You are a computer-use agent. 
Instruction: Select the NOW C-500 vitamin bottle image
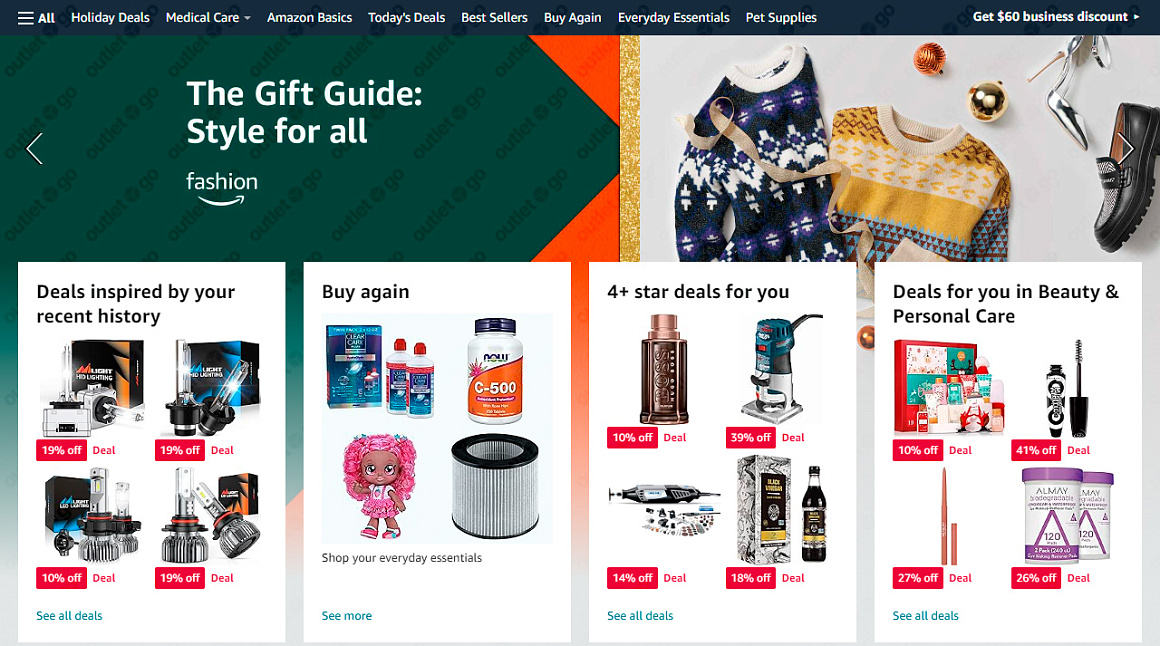click(x=495, y=370)
